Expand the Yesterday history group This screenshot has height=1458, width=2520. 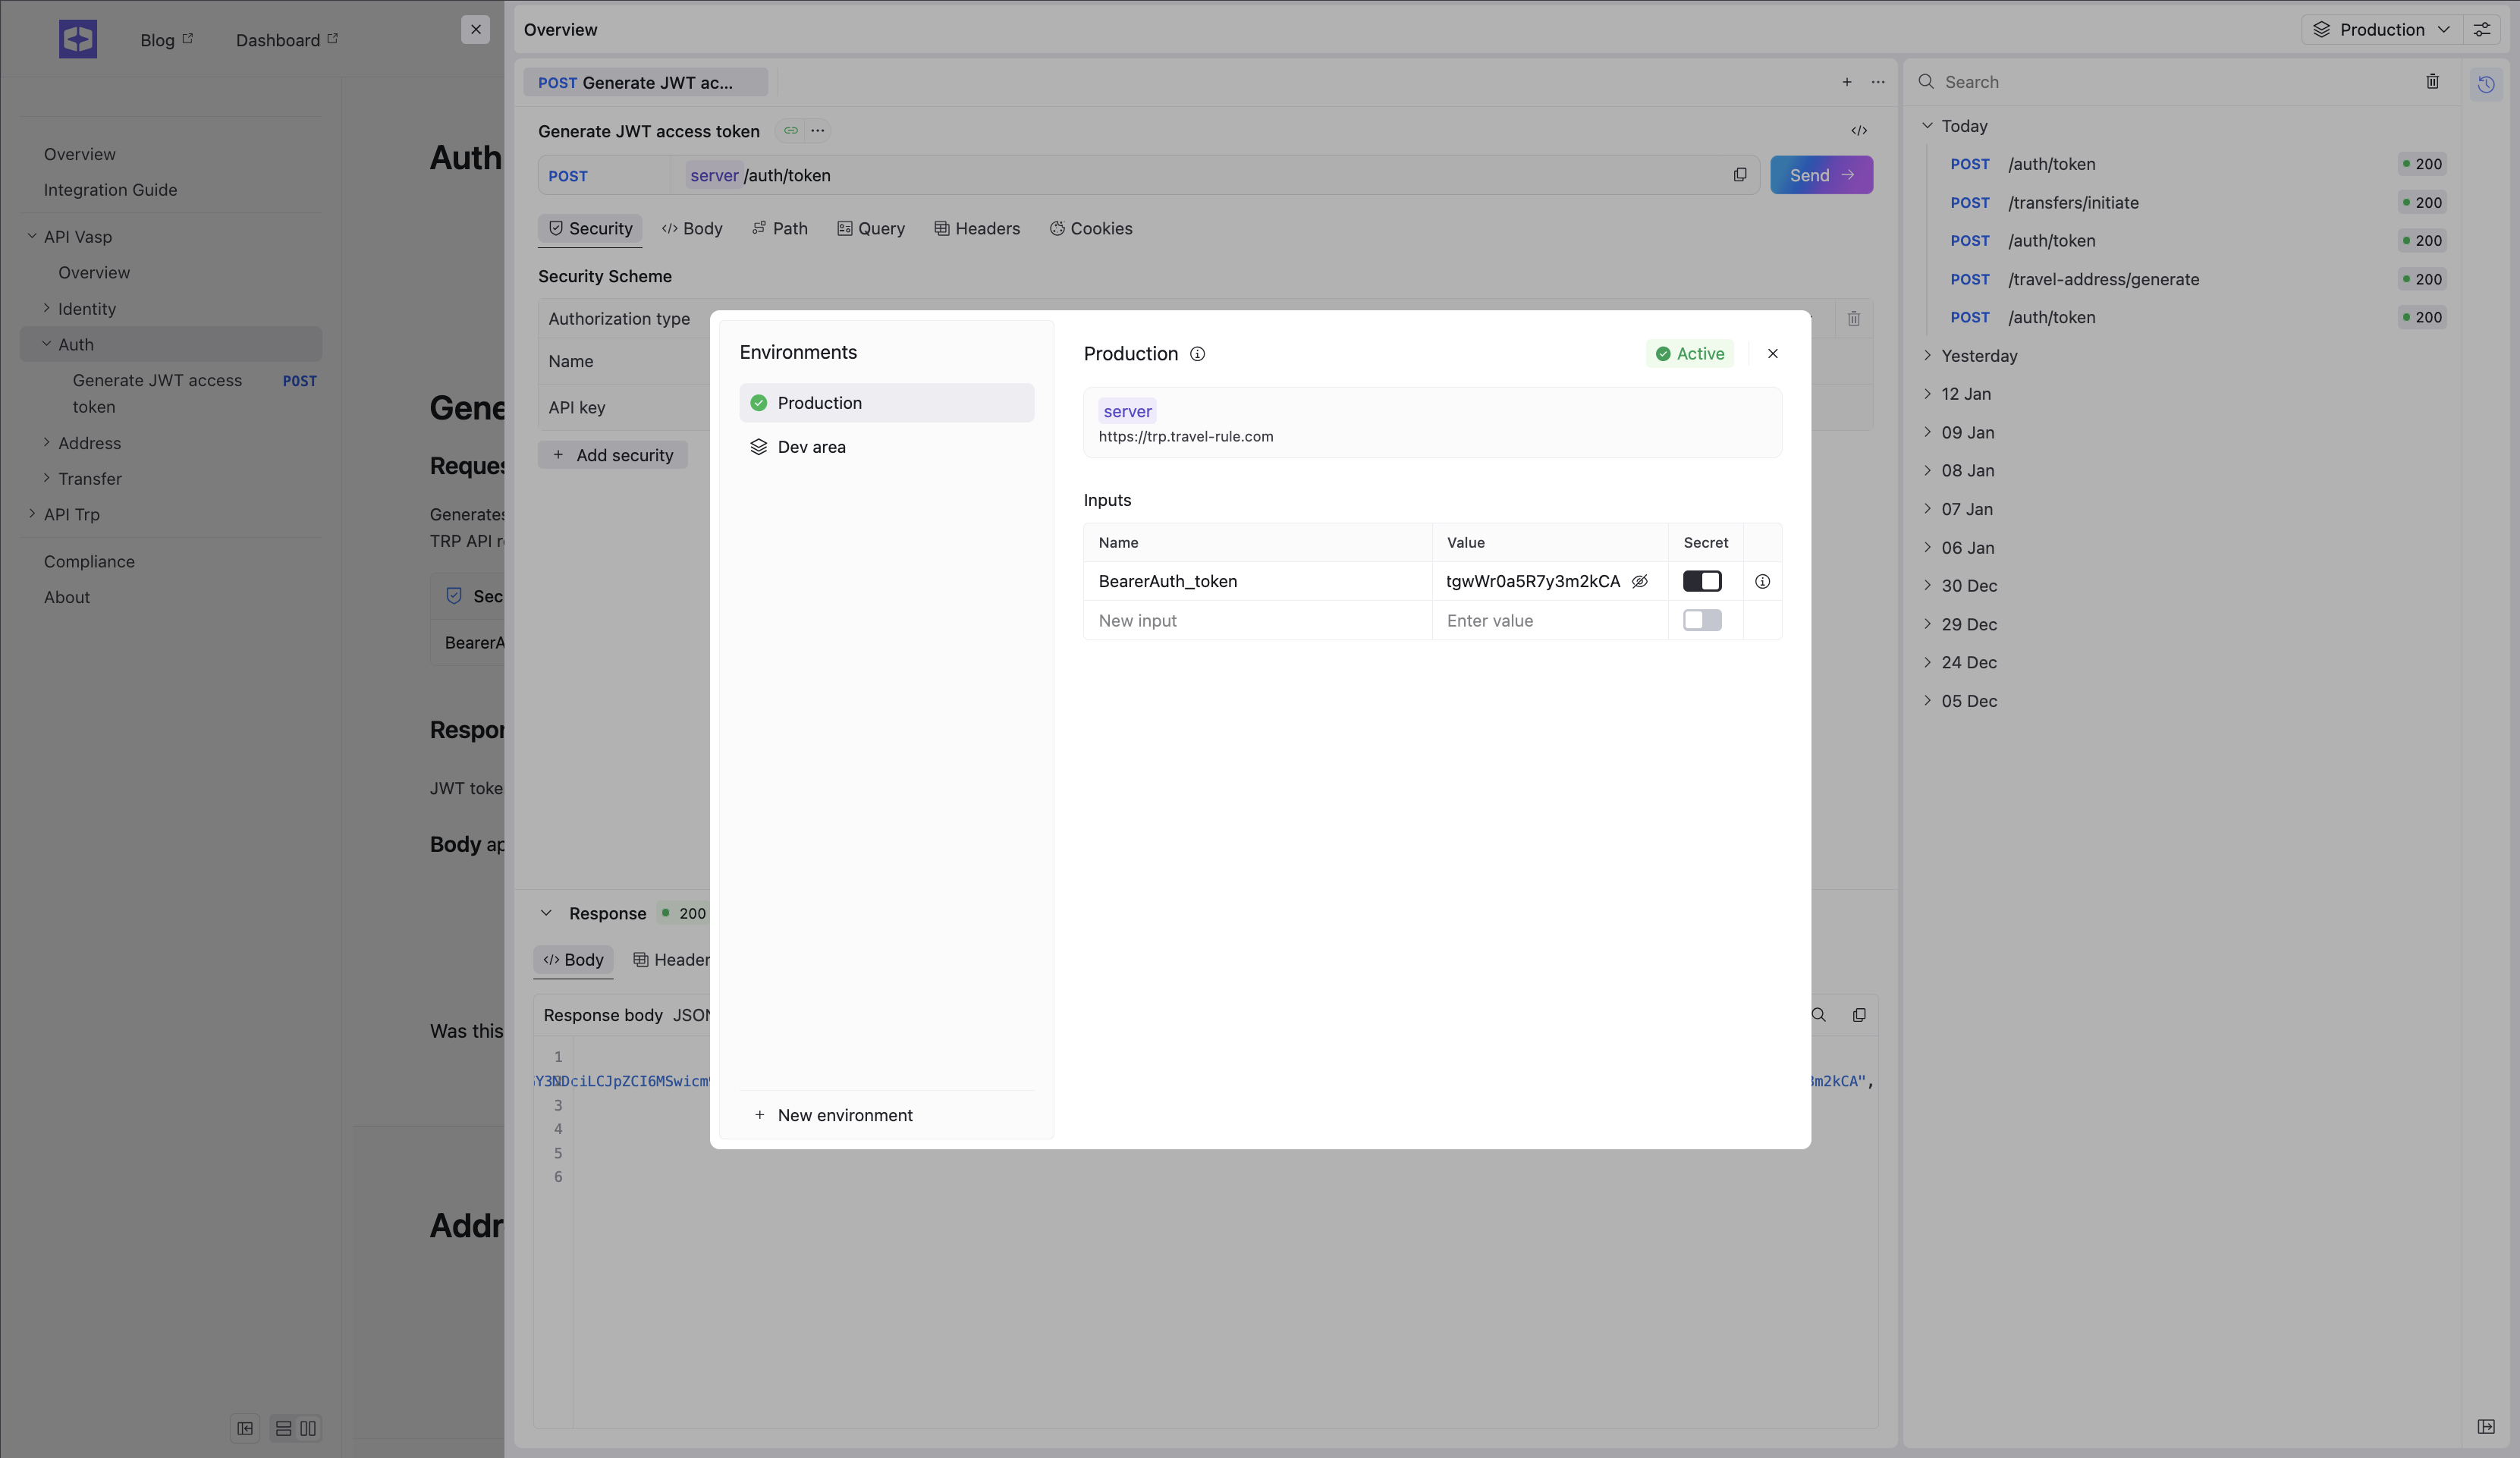[x=1978, y=356]
